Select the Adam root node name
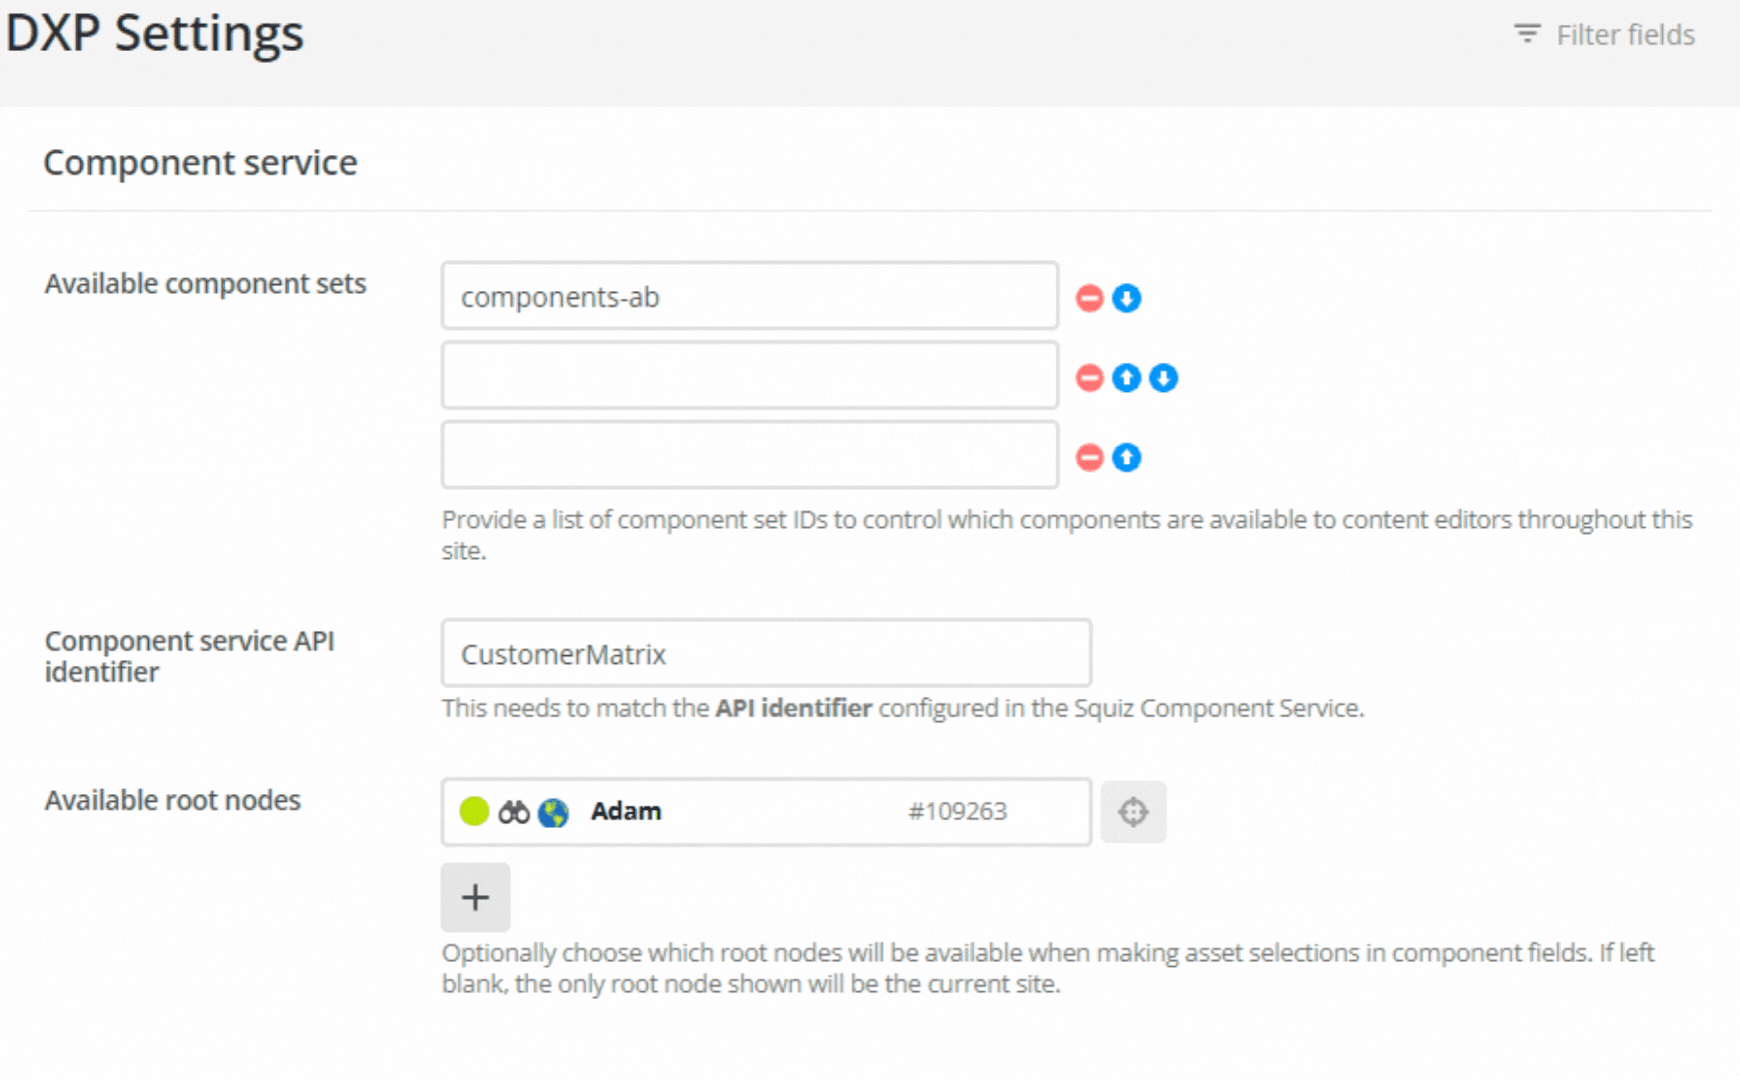Viewport: 1740px width, 1080px height. point(626,811)
